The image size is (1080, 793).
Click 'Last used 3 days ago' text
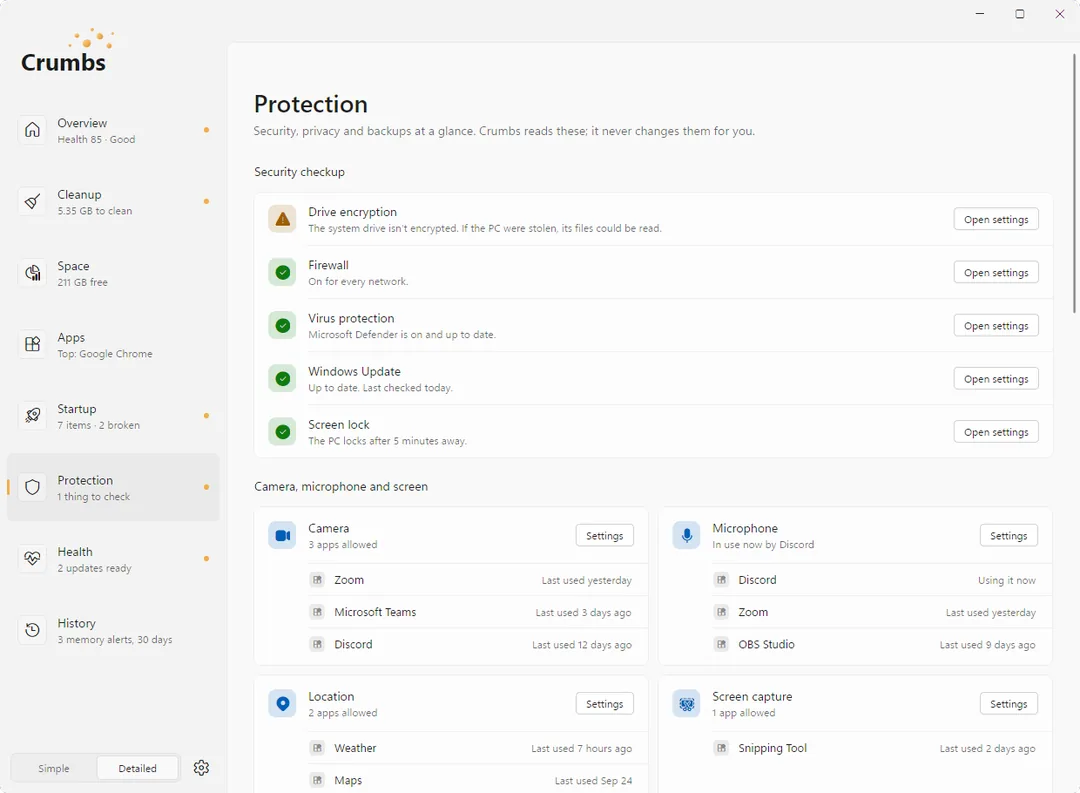click(583, 612)
